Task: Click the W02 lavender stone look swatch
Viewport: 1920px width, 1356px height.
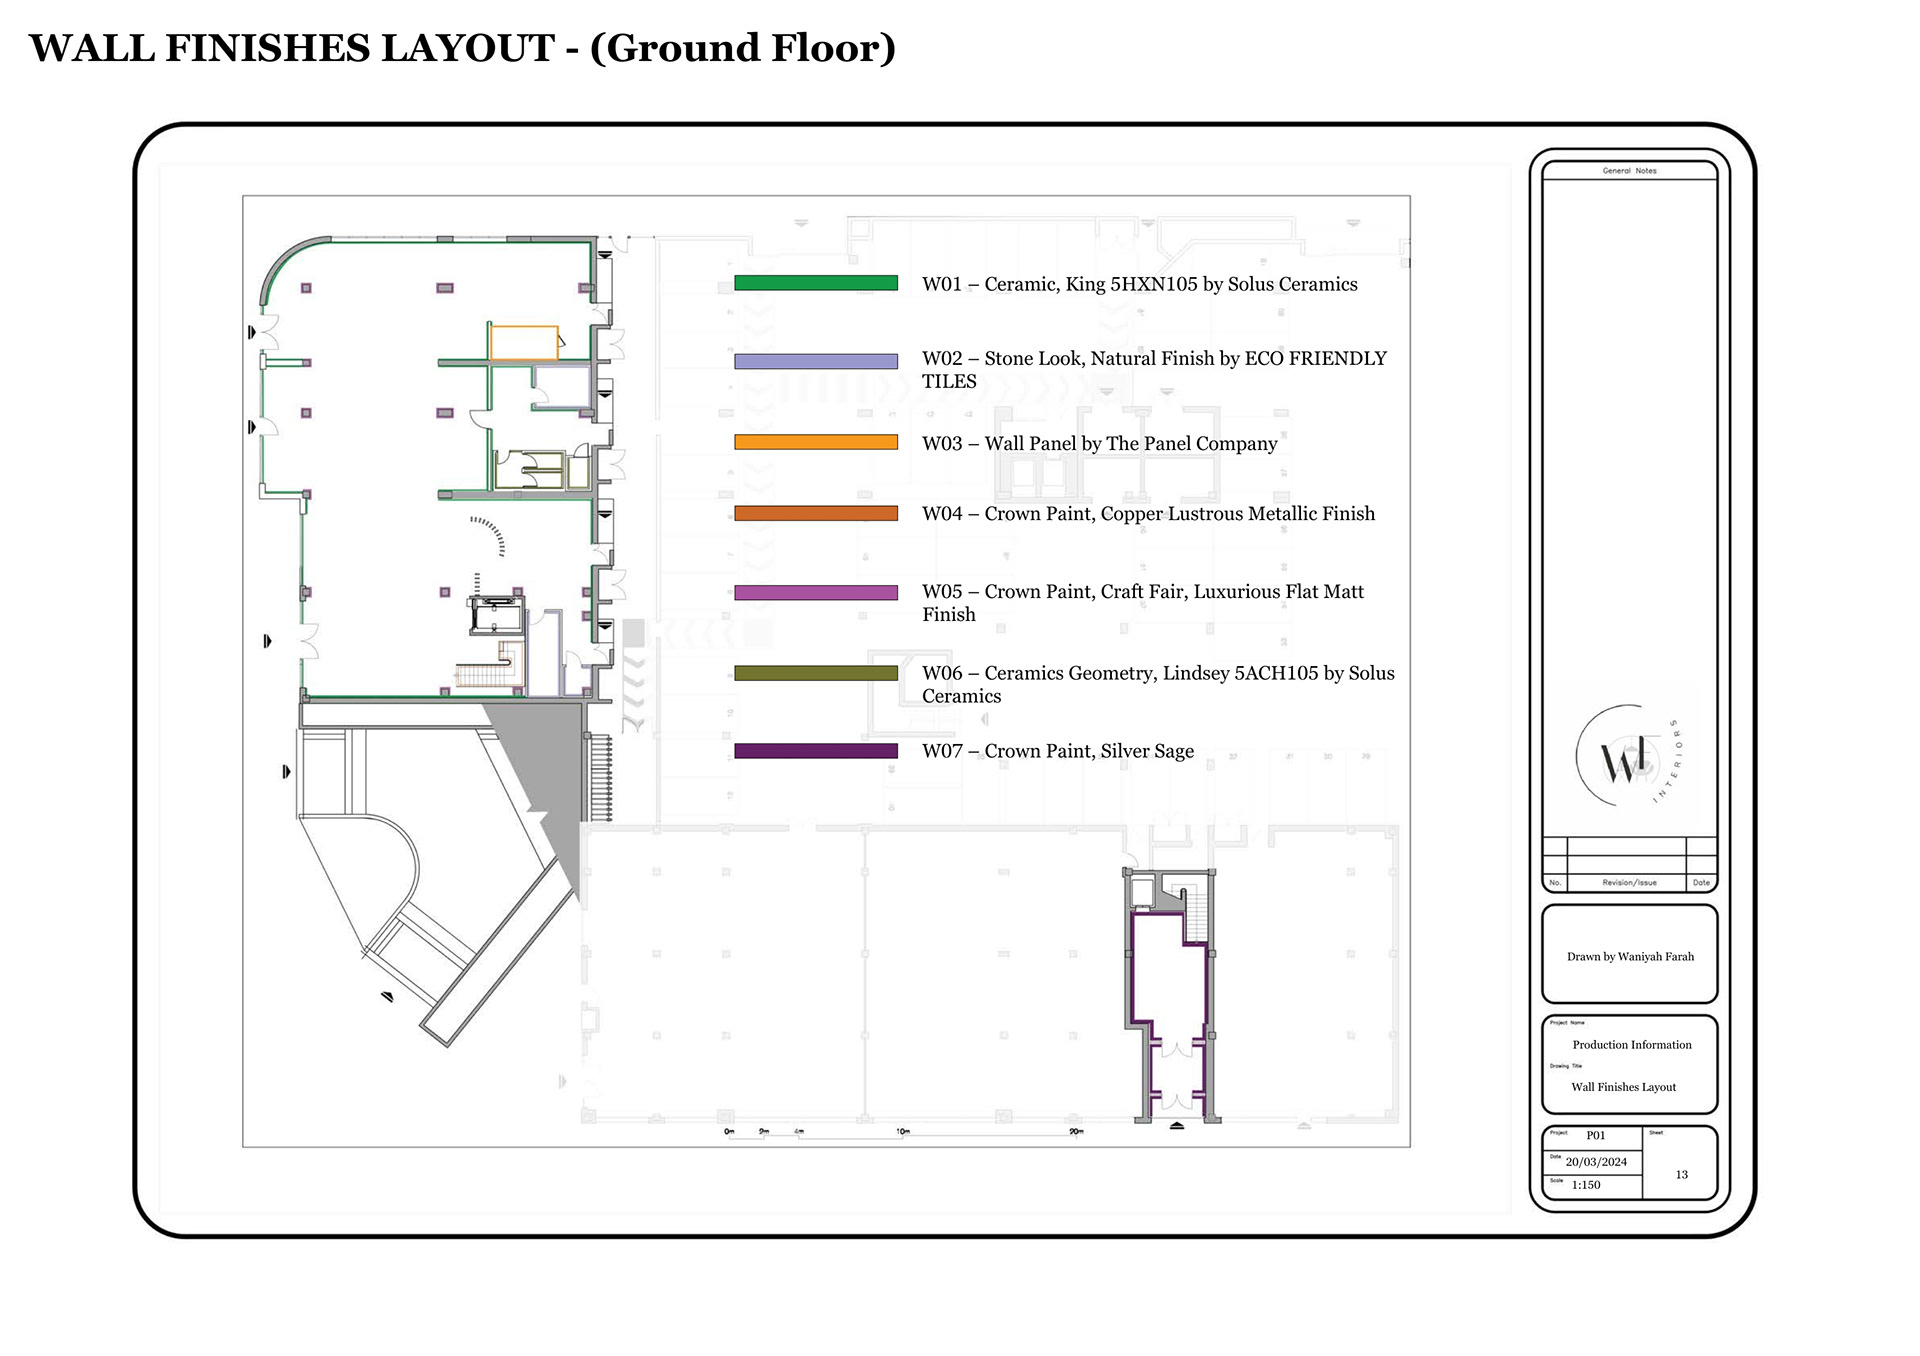Action: (815, 362)
